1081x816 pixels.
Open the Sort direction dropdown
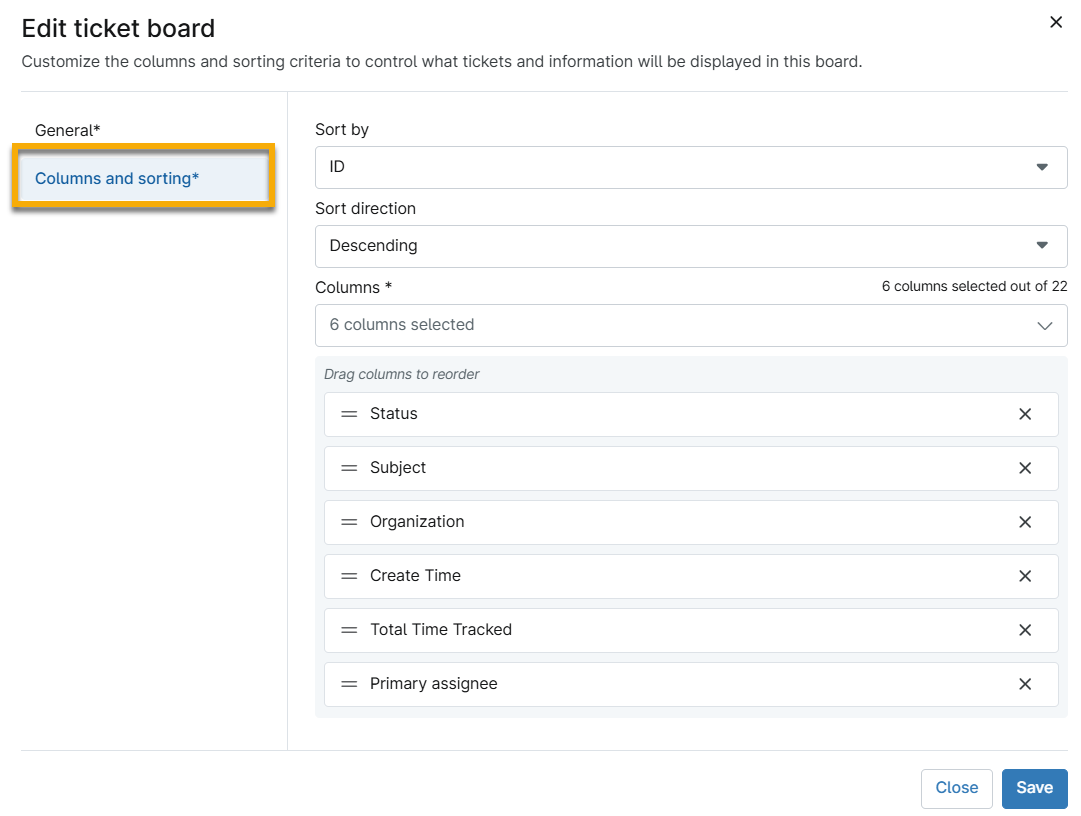coord(690,246)
